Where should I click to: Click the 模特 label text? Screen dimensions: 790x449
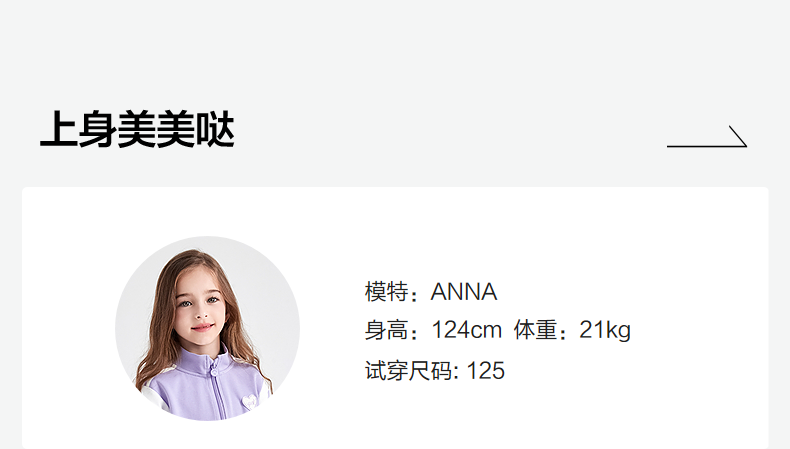386,292
